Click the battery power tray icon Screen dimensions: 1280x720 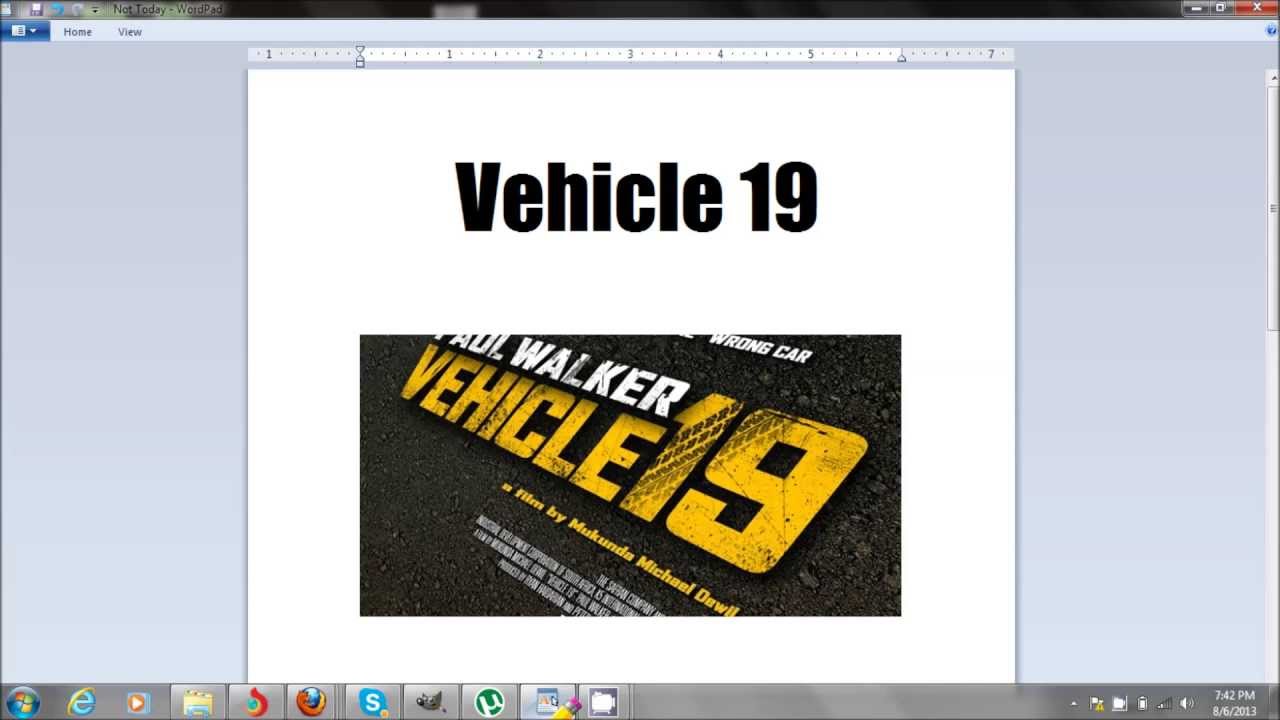pos(1143,703)
